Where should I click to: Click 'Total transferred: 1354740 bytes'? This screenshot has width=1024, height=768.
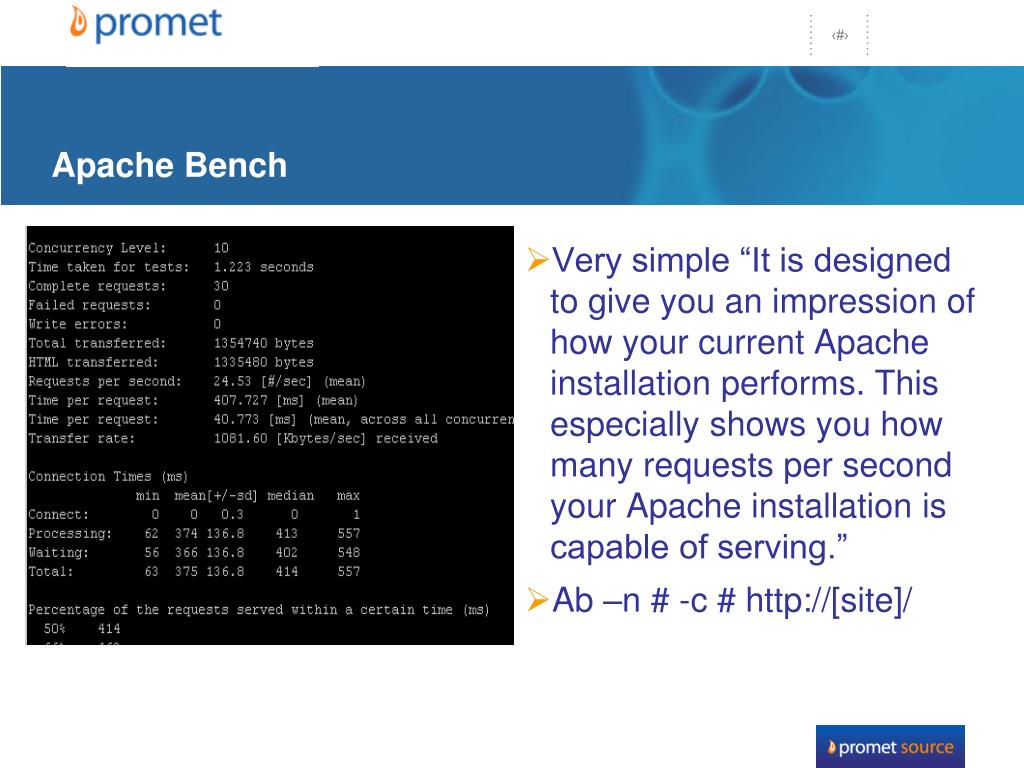pyautogui.click(x=171, y=343)
